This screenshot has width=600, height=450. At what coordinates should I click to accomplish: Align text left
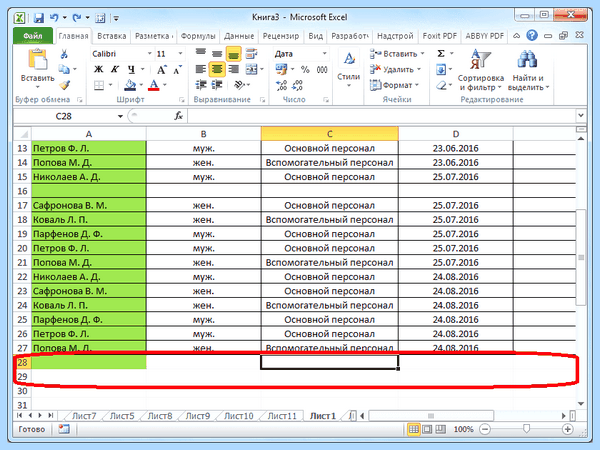[201, 69]
